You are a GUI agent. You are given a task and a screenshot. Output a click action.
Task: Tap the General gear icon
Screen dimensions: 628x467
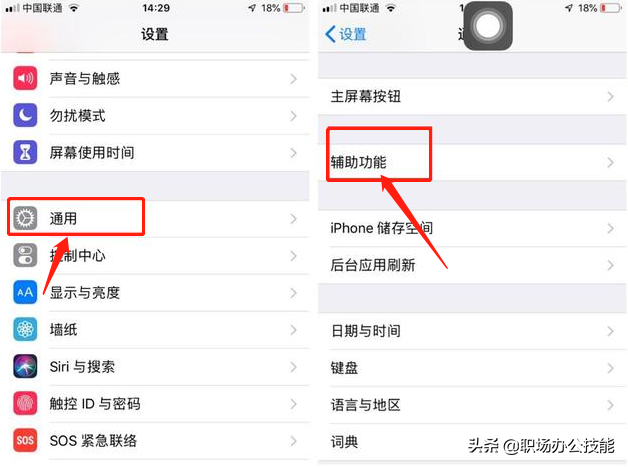pos(25,218)
